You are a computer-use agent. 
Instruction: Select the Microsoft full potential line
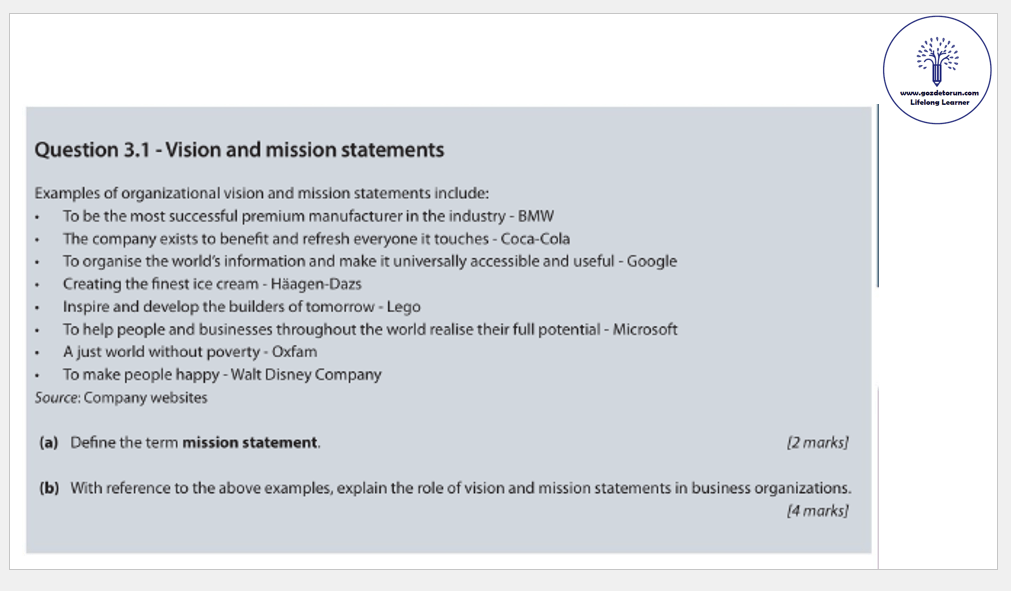[370, 329]
